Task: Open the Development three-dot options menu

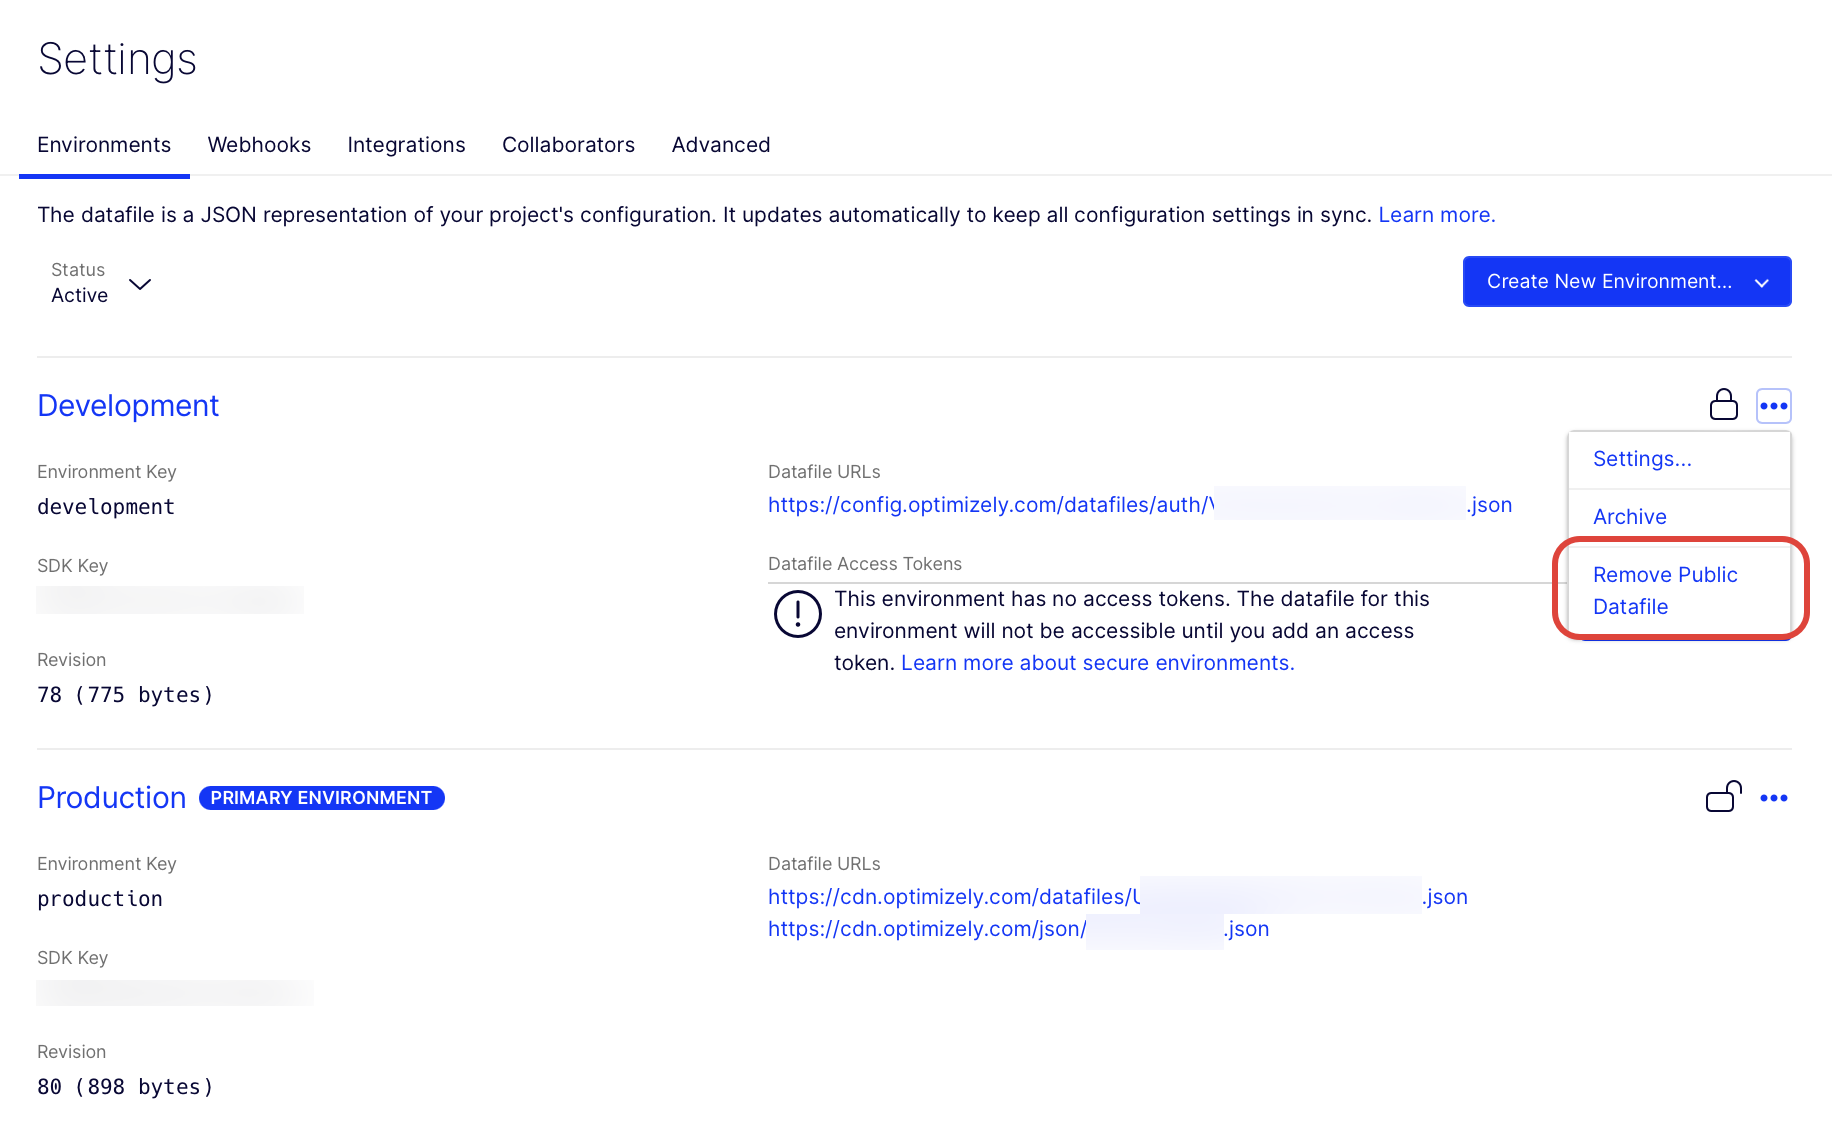Action: pyautogui.click(x=1773, y=406)
